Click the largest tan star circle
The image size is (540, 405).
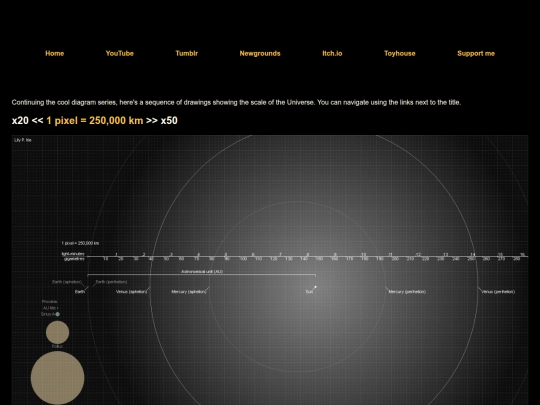[58, 377]
